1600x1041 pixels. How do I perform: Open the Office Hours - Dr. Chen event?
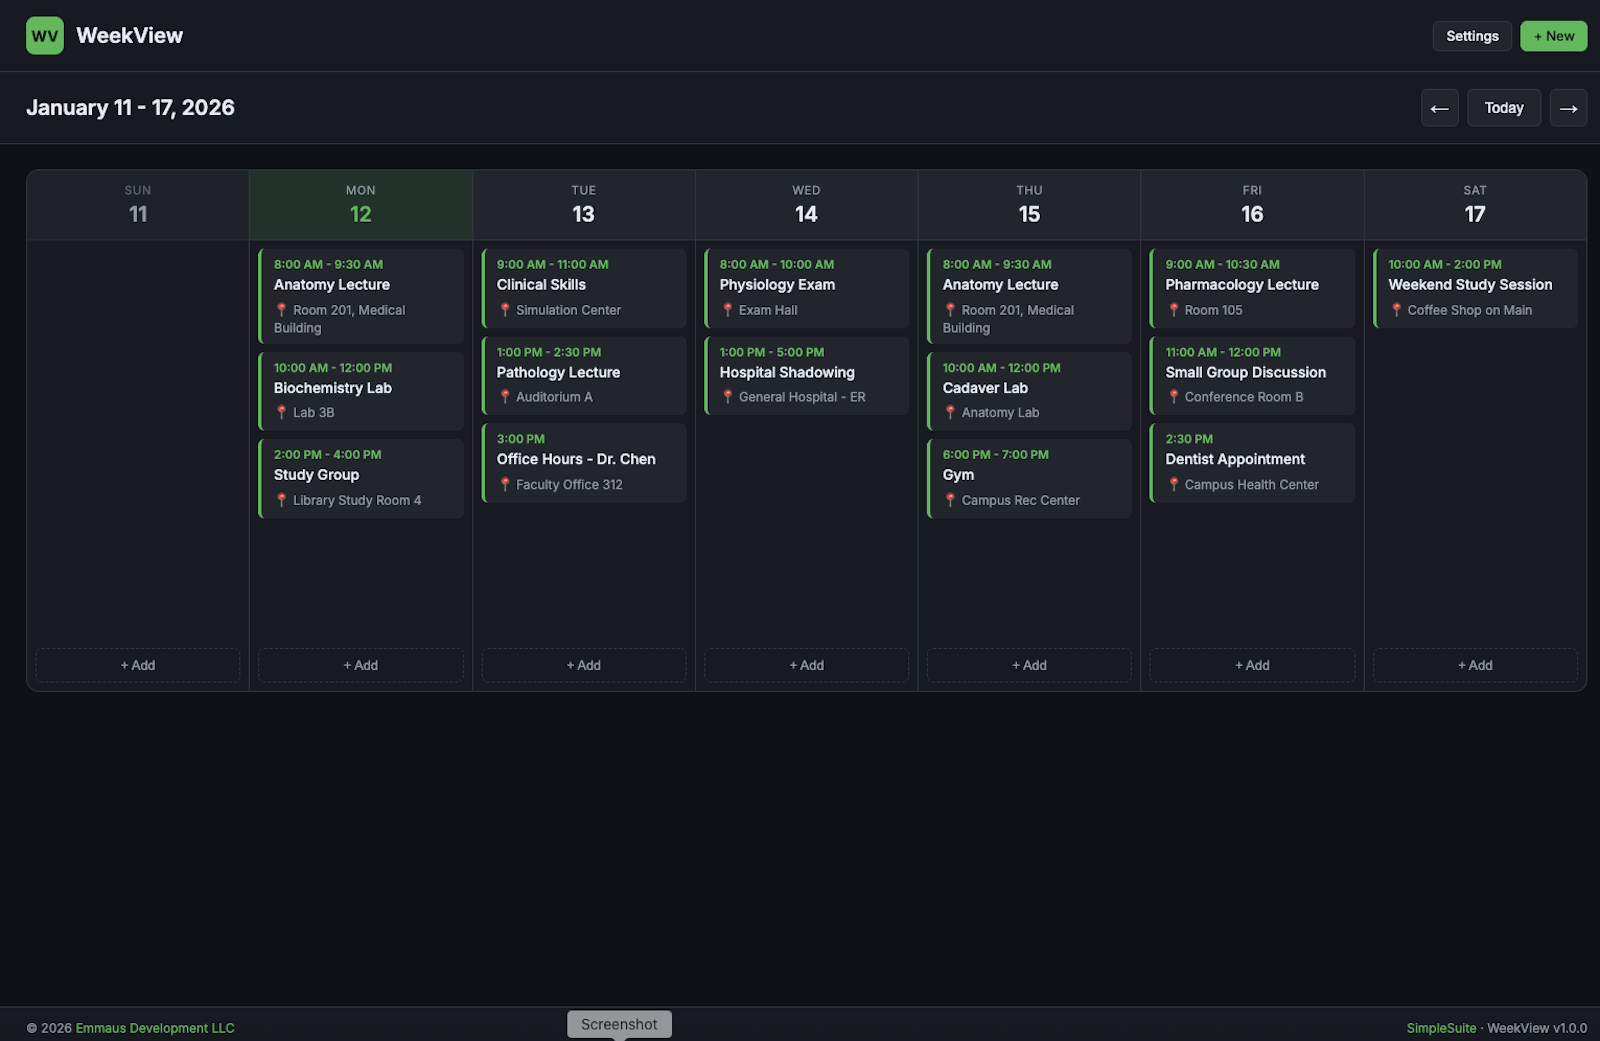[x=583, y=462]
